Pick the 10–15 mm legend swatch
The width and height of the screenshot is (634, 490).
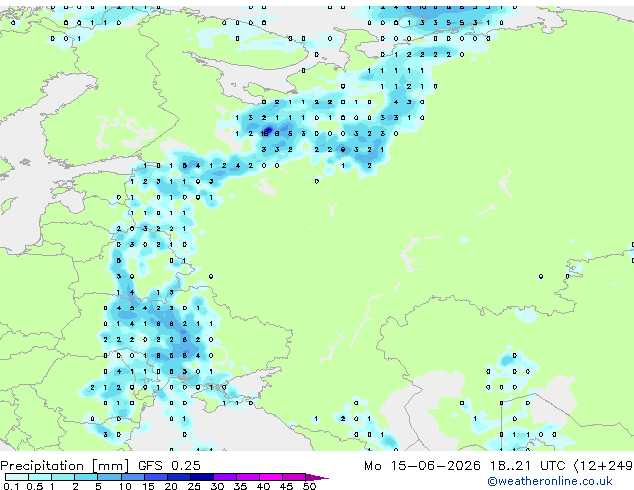132,477
